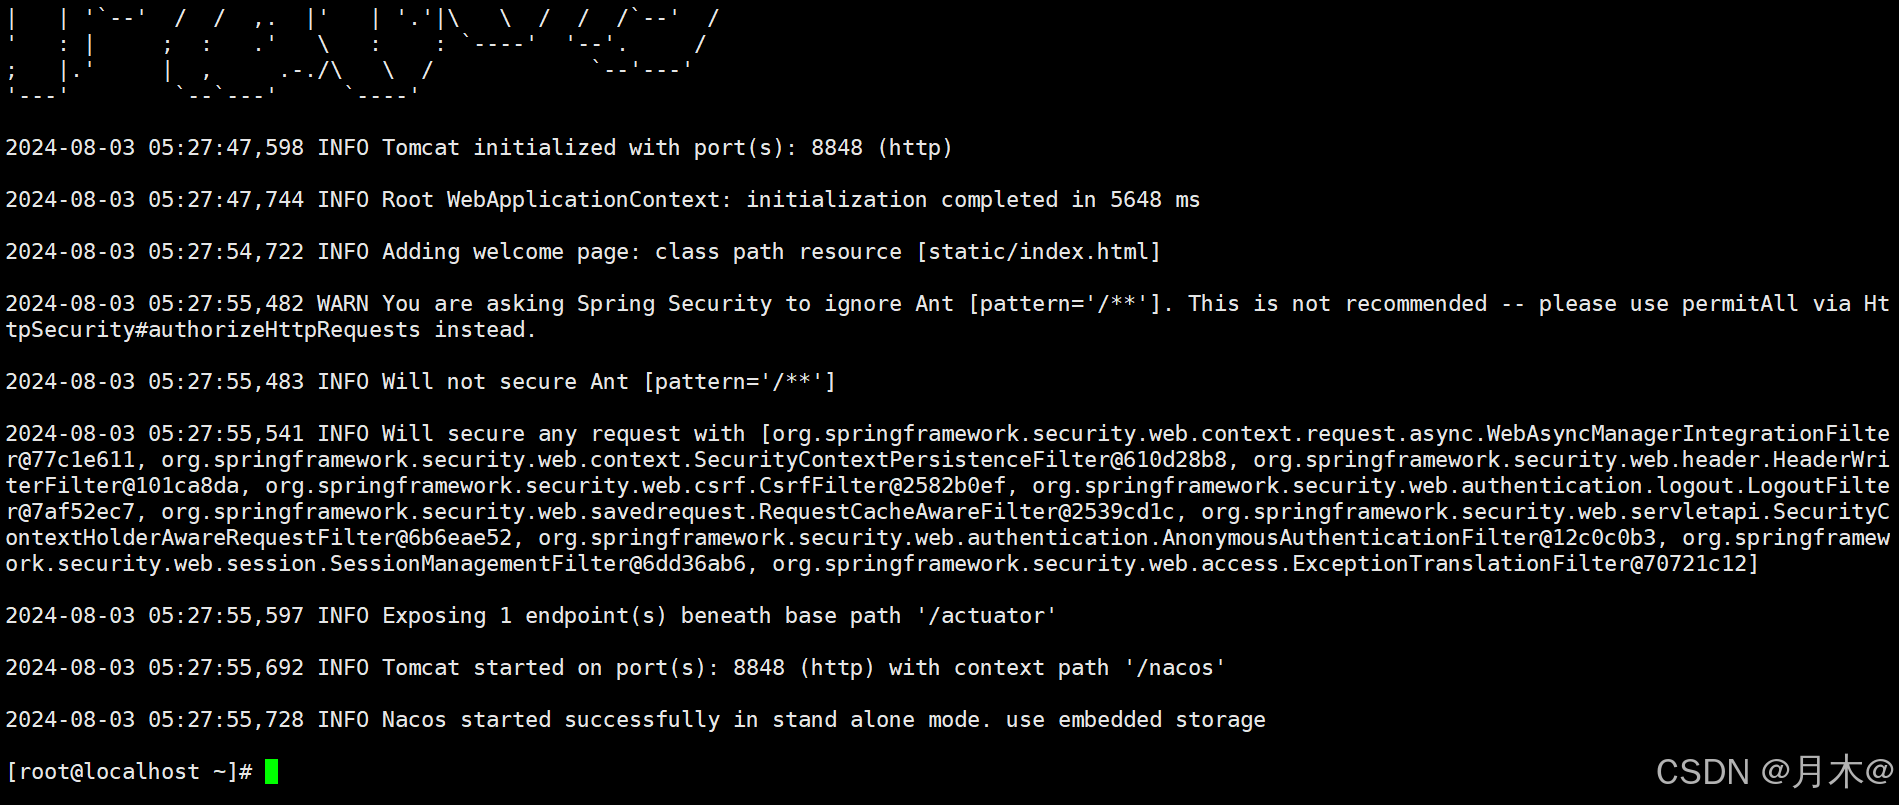1899x805 pixels.
Task: Click the Tomcat initialized with port 8848 line
Action: coord(479,148)
